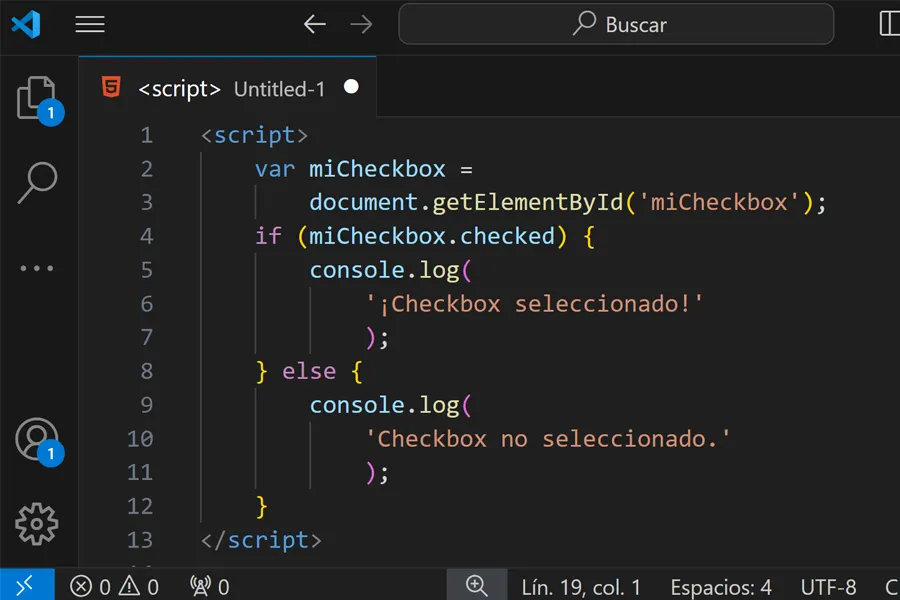Open remote window button in status bar
The image size is (900, 600).
(27, 585)
